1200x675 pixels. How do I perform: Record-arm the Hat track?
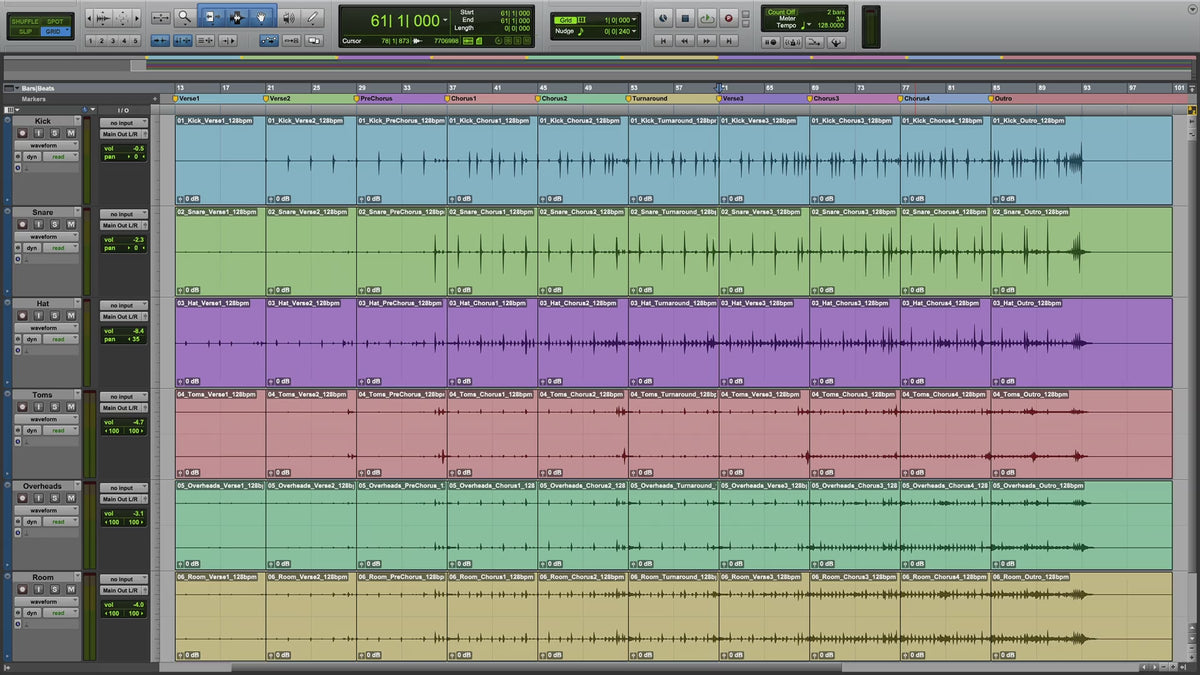pyautogui.click(x=22, y=316)
